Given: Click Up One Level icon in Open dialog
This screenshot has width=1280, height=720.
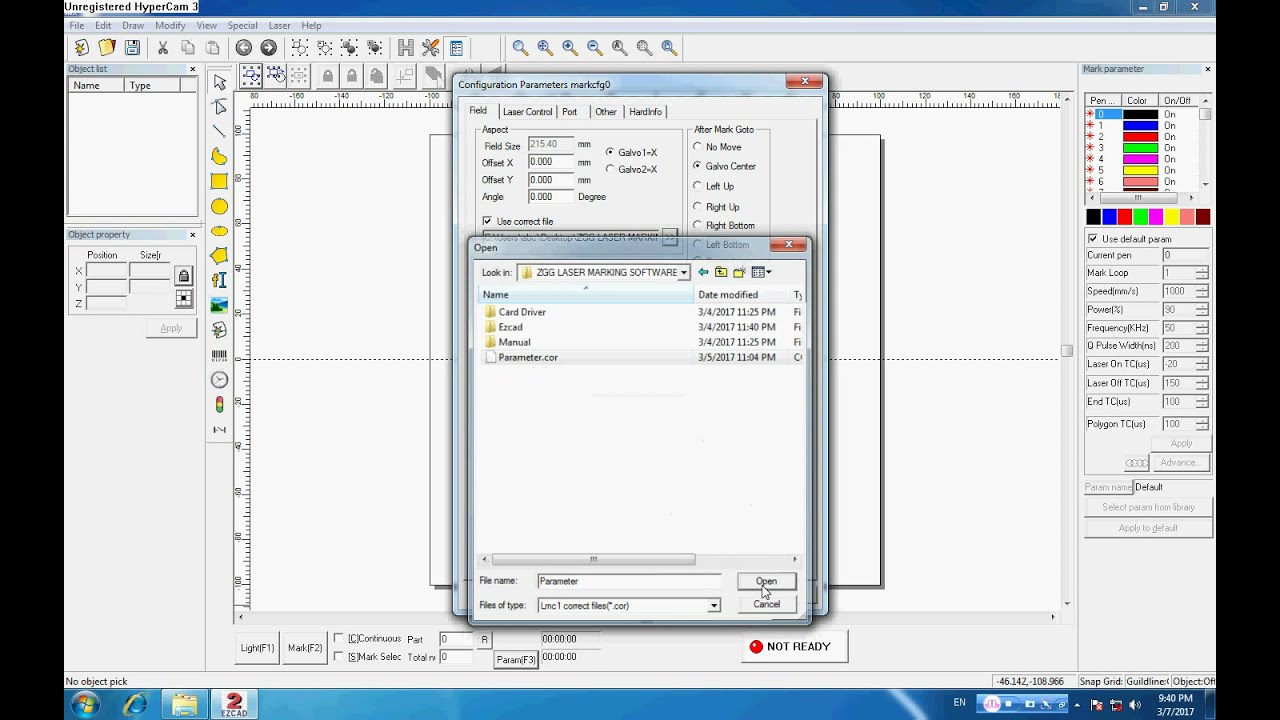Looking at the screenshot, I should click(720, 272).
